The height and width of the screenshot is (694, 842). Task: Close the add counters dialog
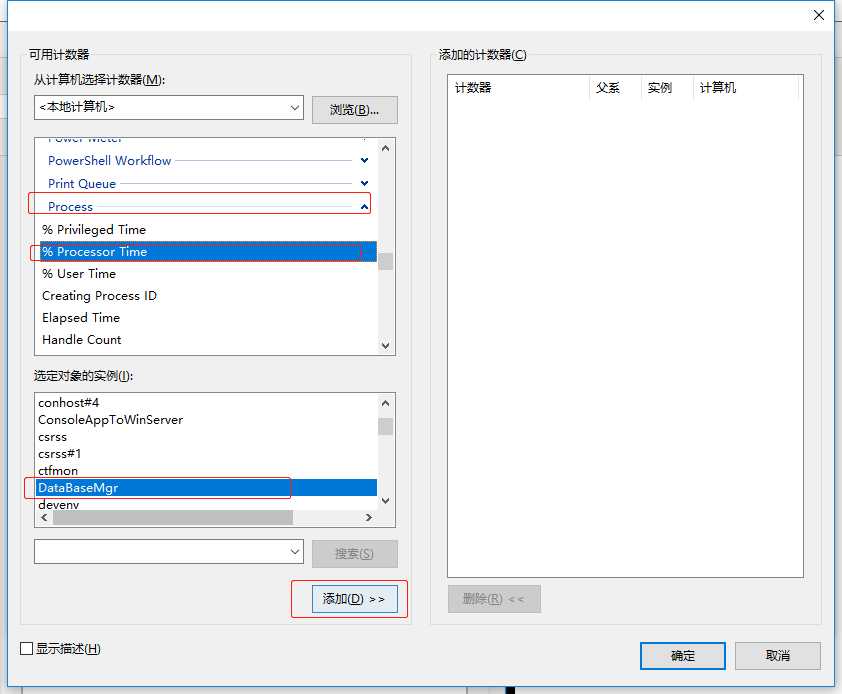pyautogui.click(x=818, y=15)
